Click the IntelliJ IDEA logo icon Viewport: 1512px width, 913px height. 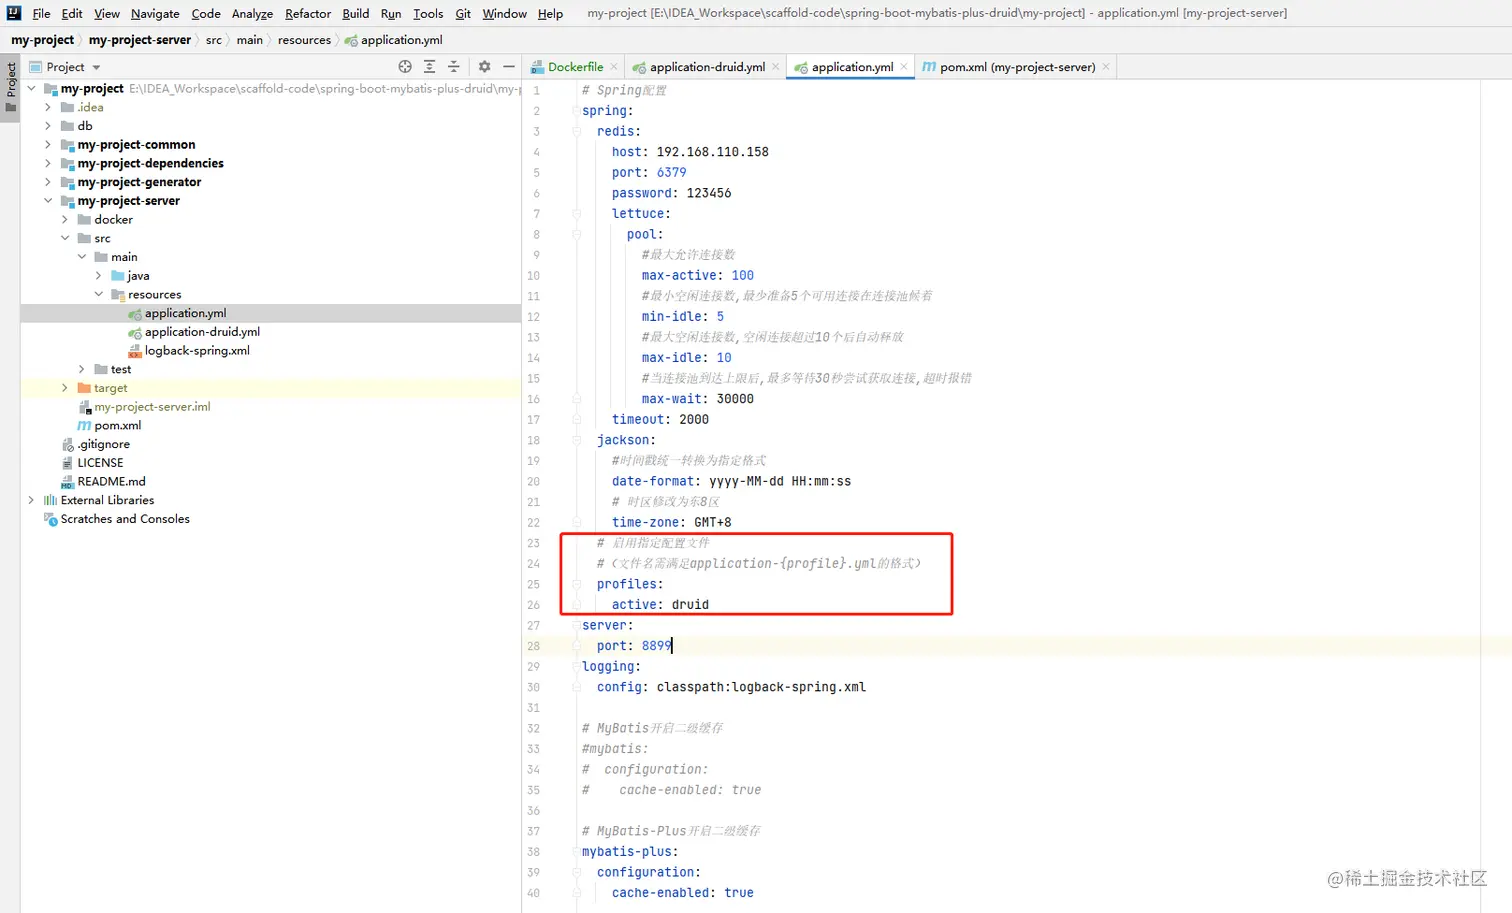13,13
